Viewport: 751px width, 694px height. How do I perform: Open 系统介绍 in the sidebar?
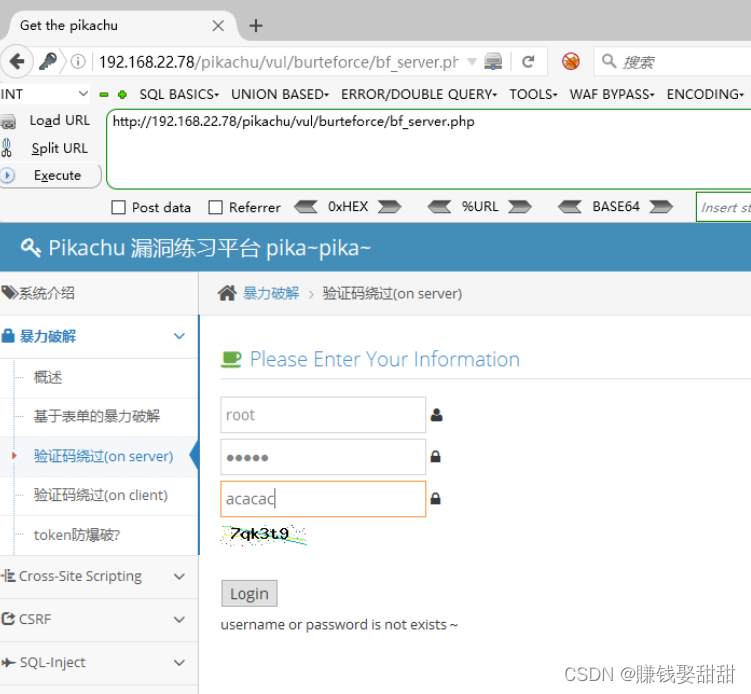[99, 293]
